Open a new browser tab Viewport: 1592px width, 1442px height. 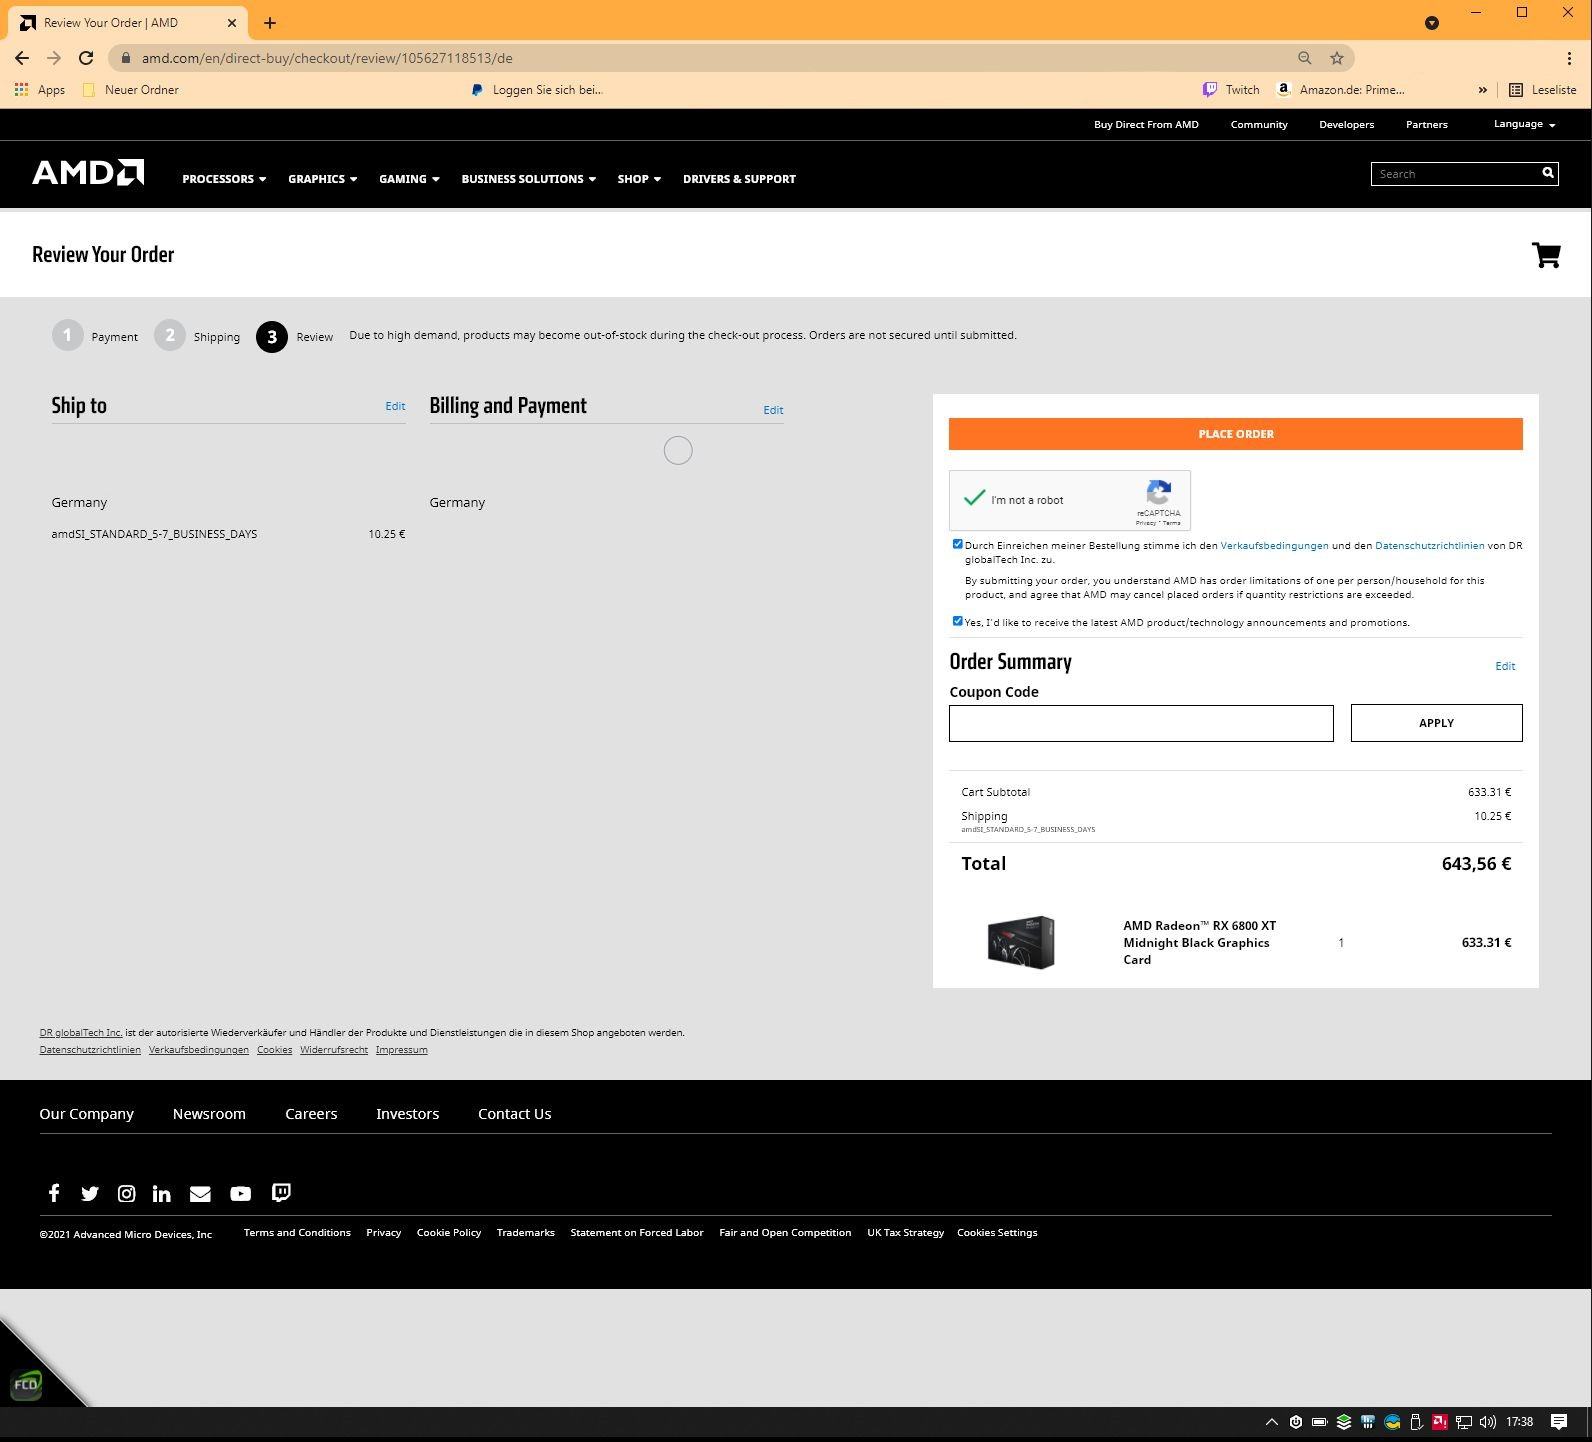269,23
